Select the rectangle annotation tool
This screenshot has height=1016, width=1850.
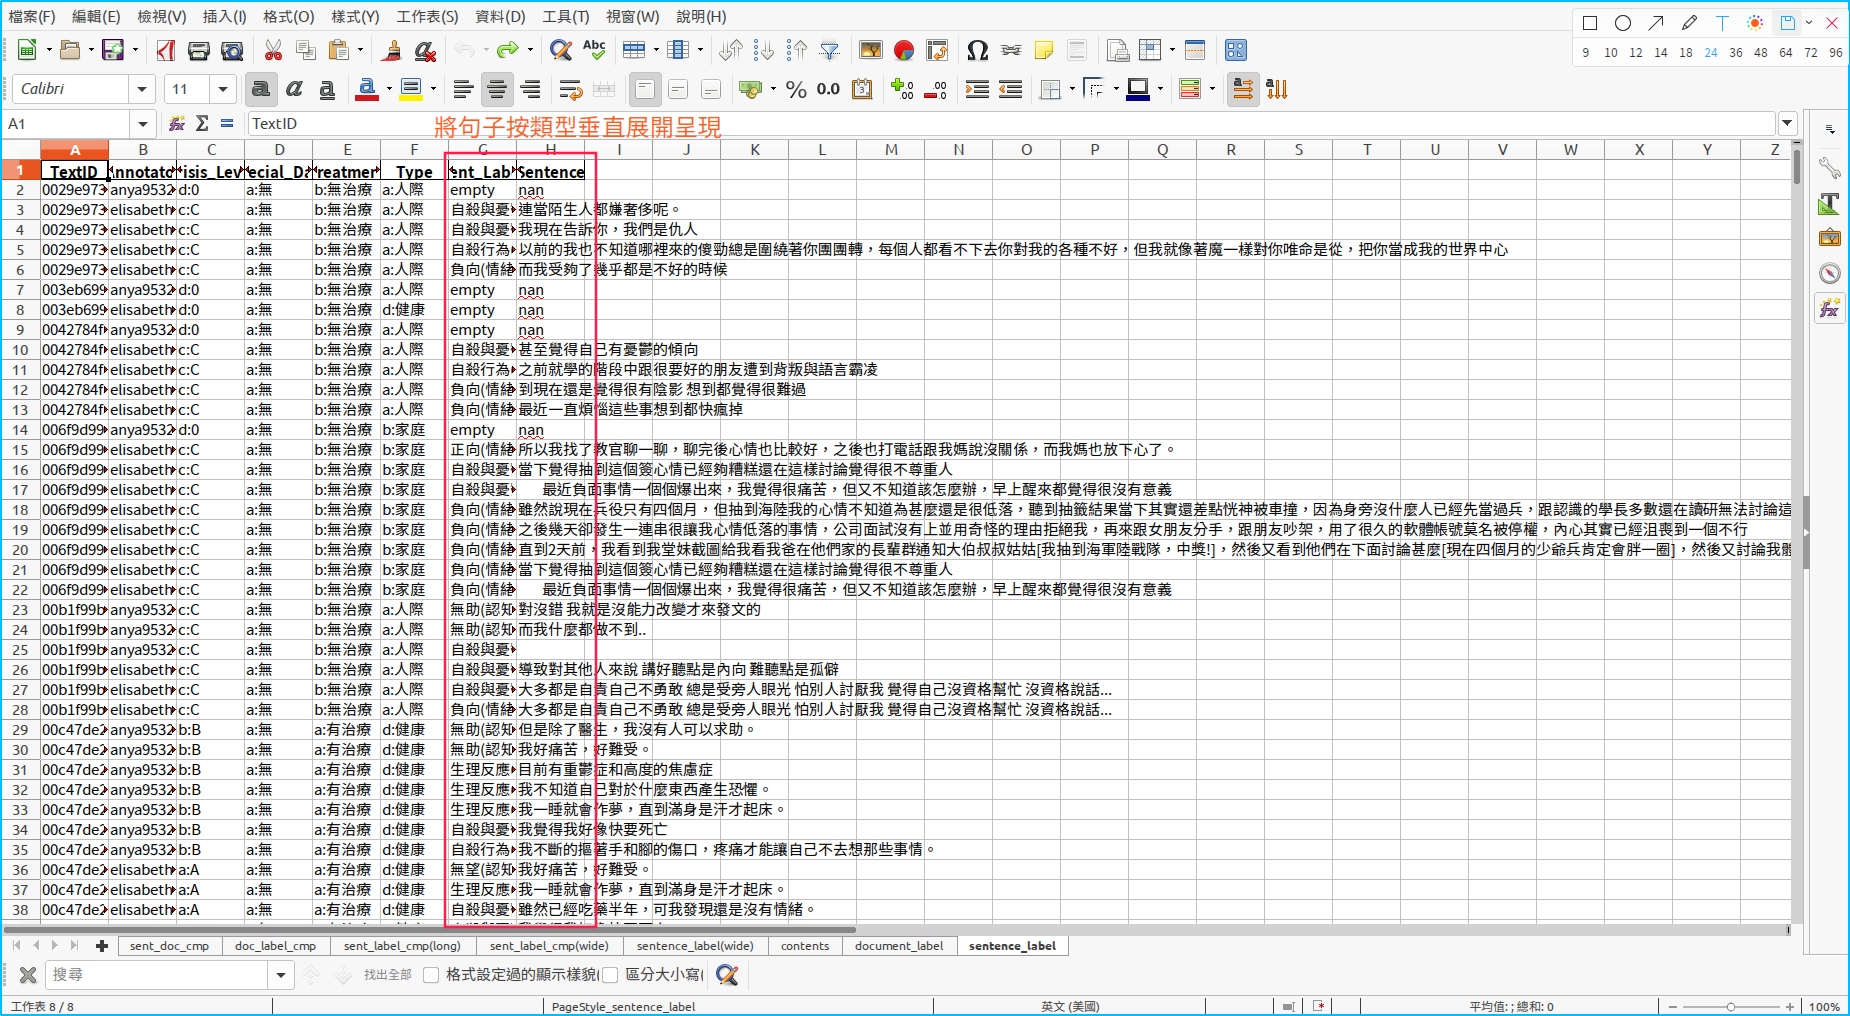(1590, 22)
